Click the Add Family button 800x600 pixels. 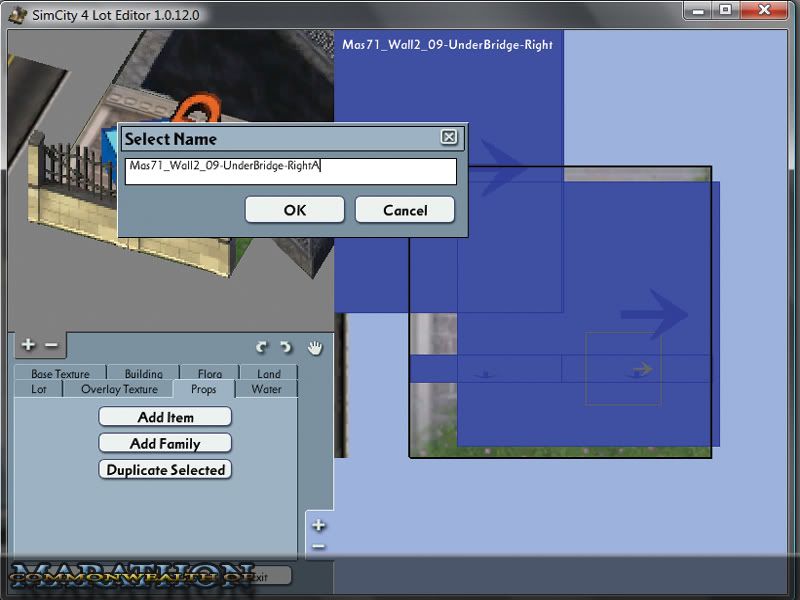(165, 443)
